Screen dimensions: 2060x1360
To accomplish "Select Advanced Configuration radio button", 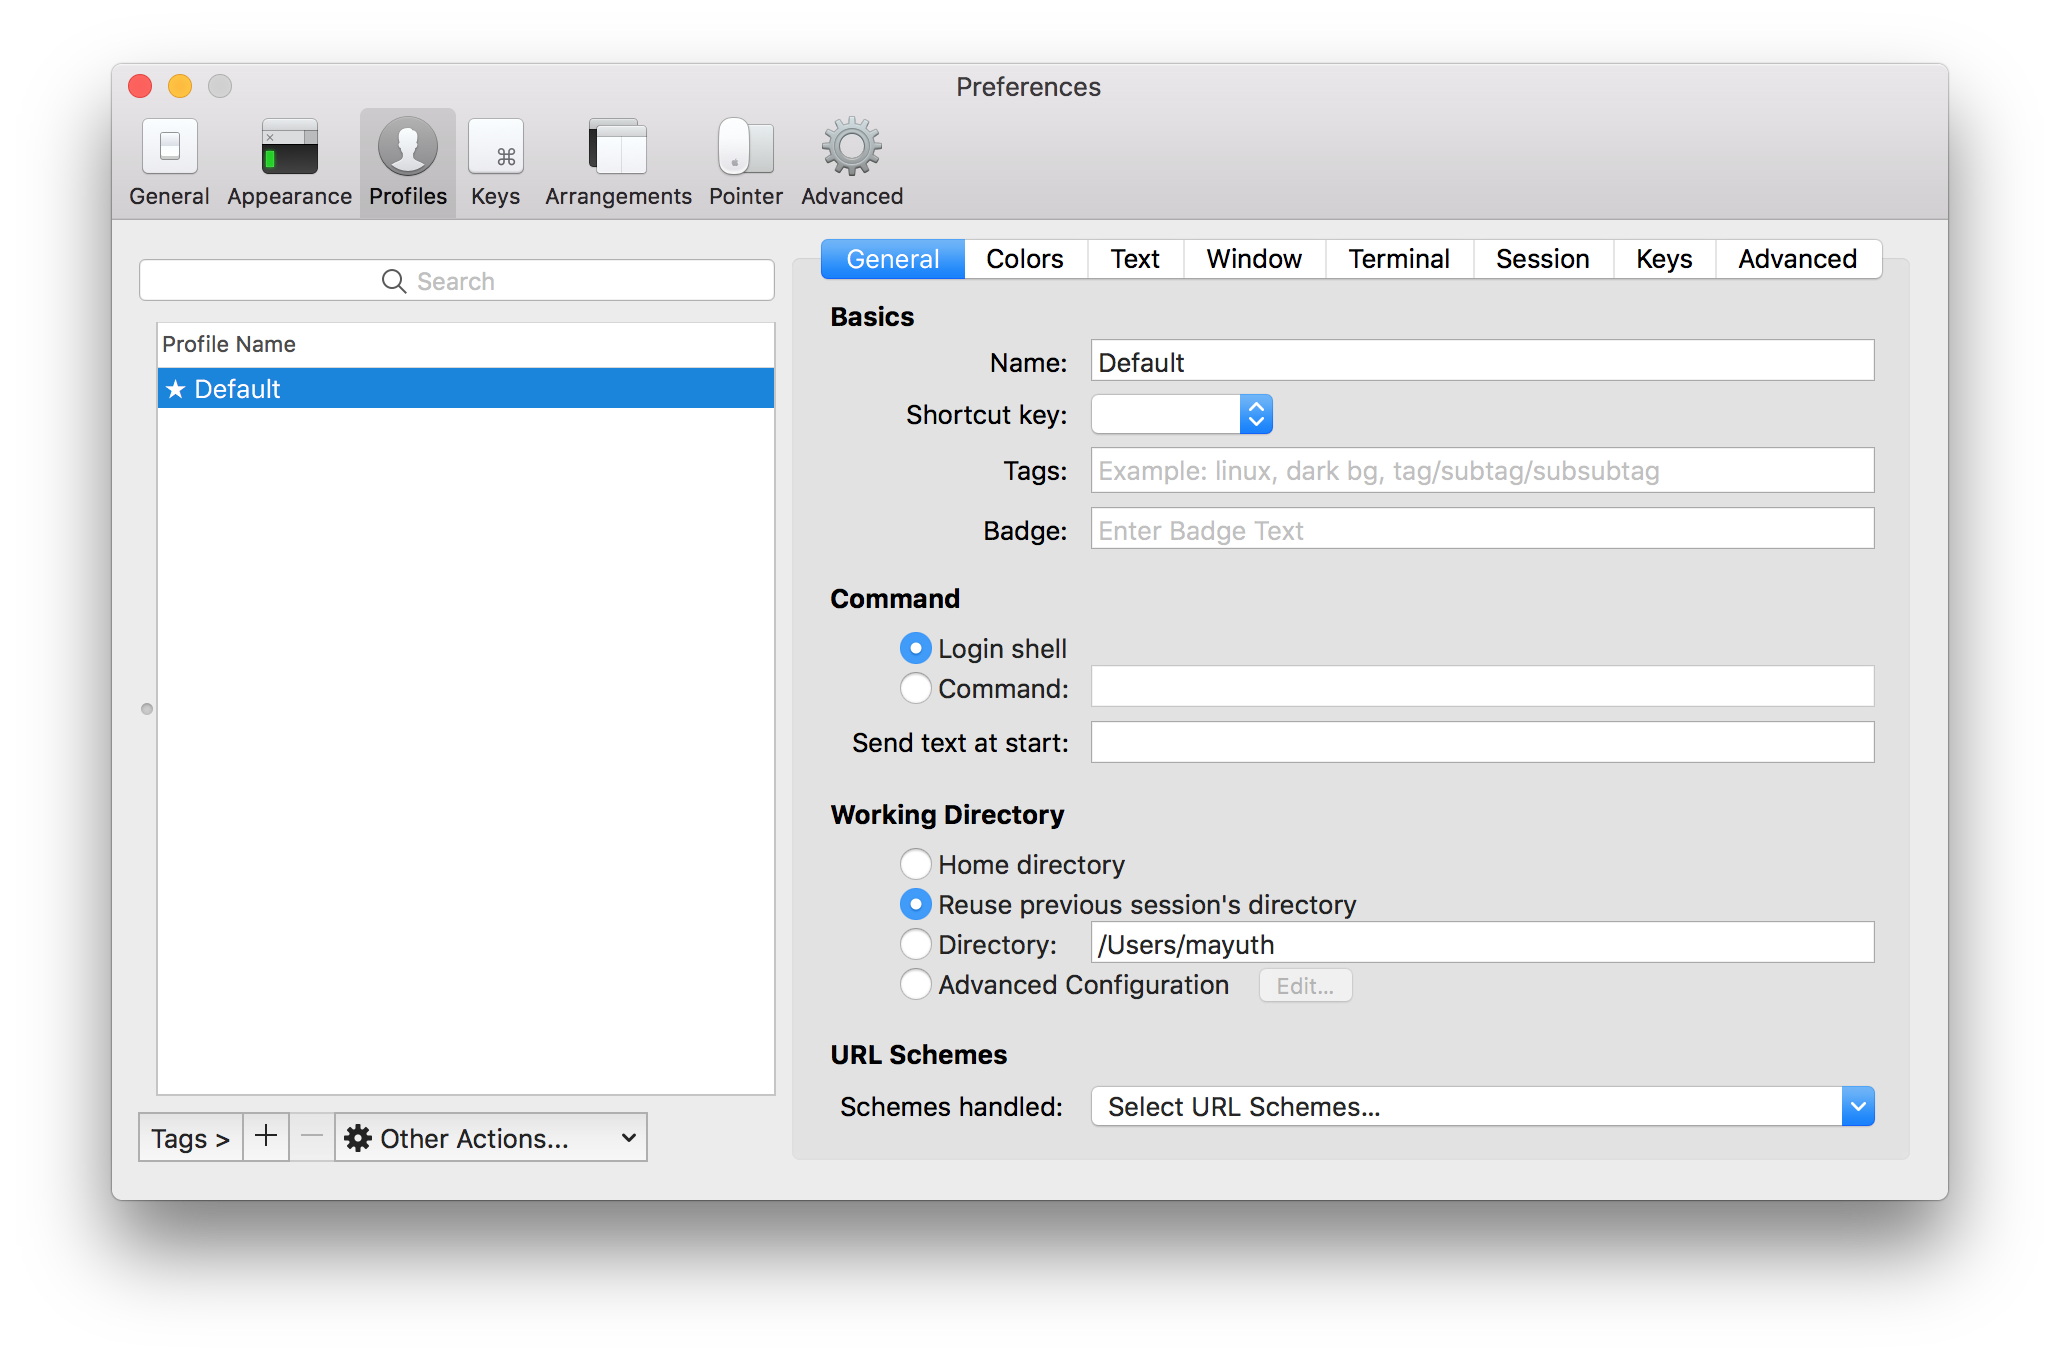I will tap(915, 984).
